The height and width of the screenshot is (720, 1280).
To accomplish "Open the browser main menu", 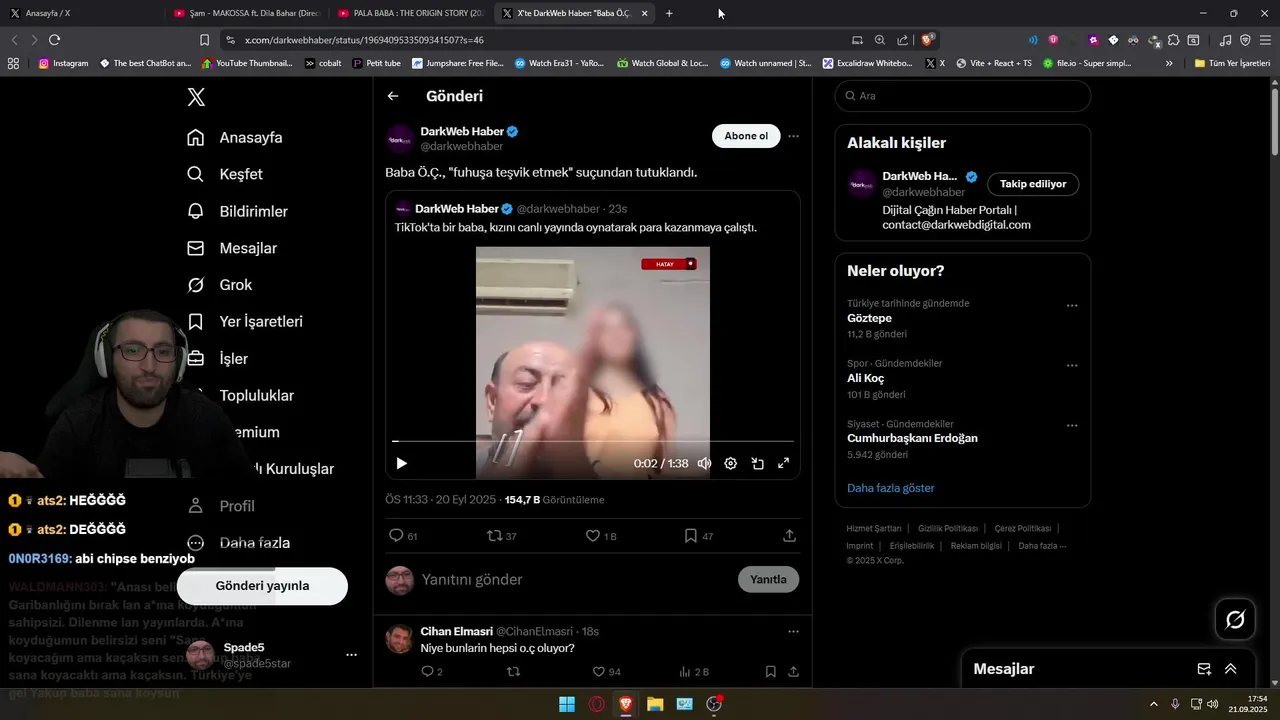I will pos(1264,40).
